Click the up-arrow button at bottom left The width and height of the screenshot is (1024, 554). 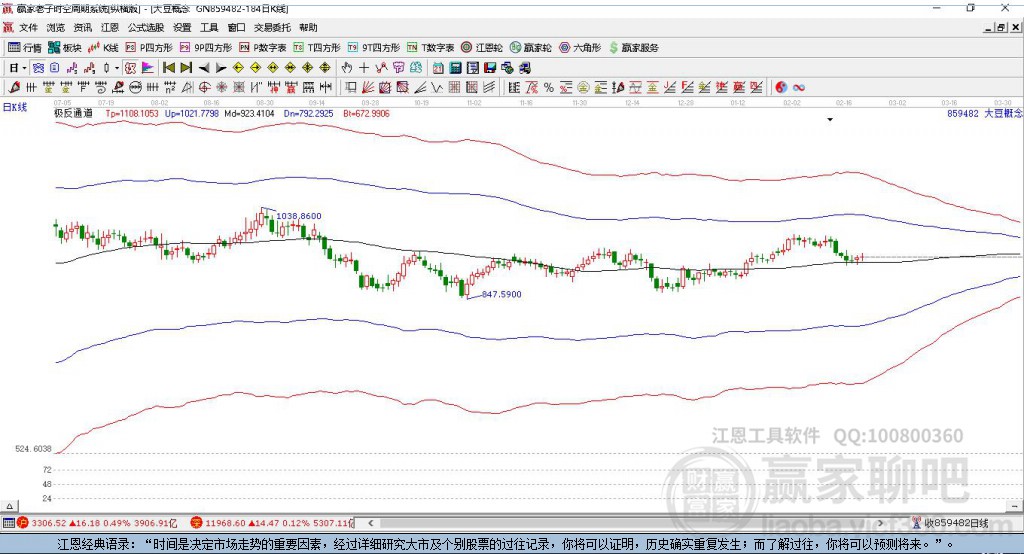coord(9,506)
